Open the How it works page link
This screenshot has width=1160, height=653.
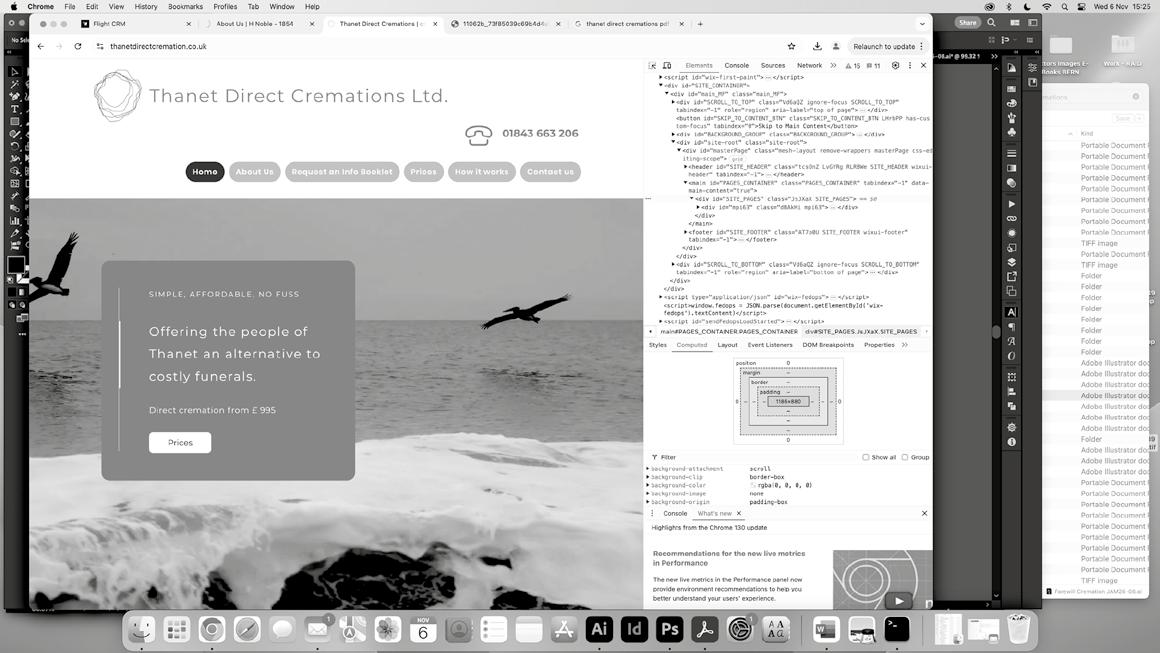coord(482,172)
